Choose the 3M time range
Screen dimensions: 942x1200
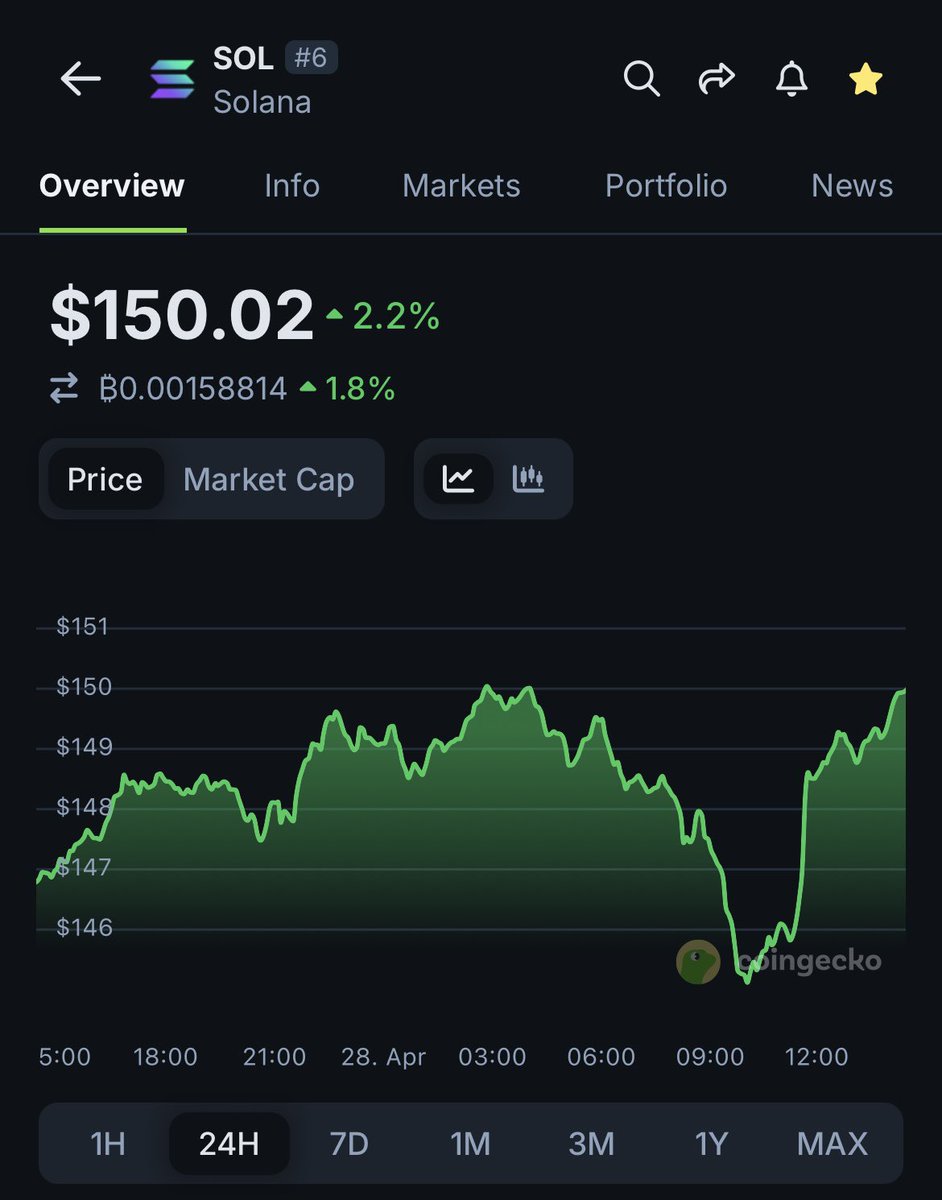pyautogui.click(x=591, y=1144)
